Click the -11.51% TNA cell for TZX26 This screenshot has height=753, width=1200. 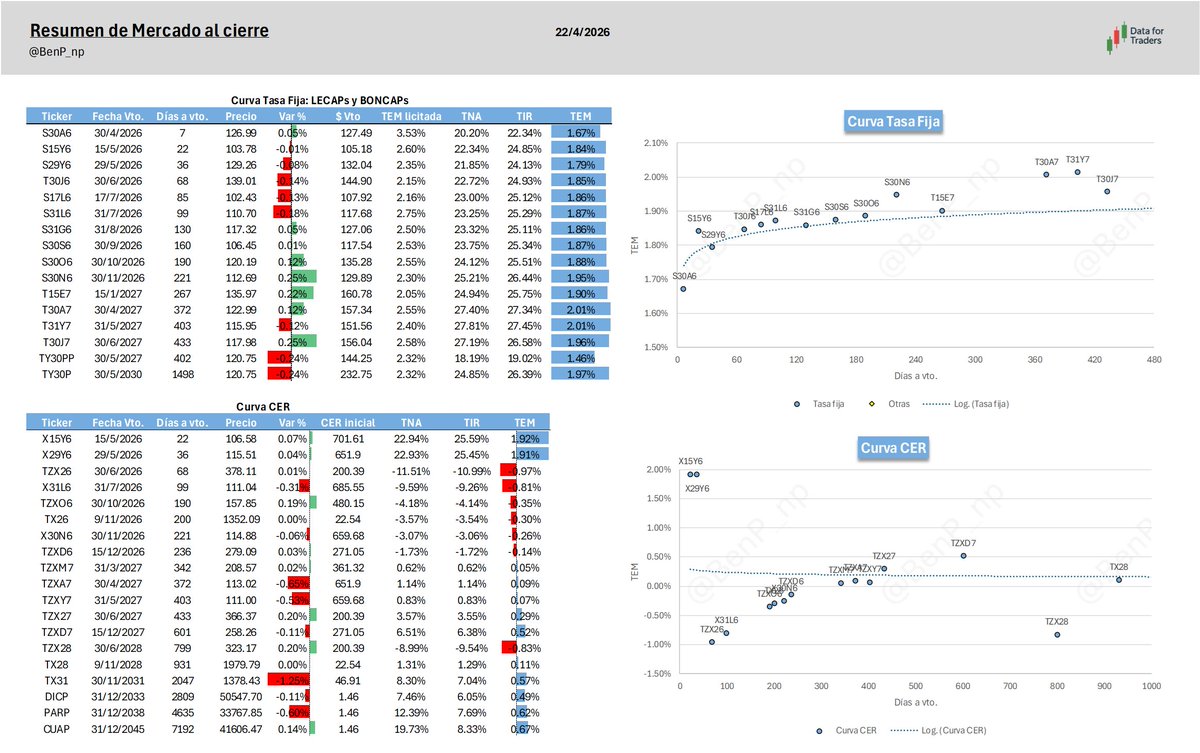click(412, 470)
